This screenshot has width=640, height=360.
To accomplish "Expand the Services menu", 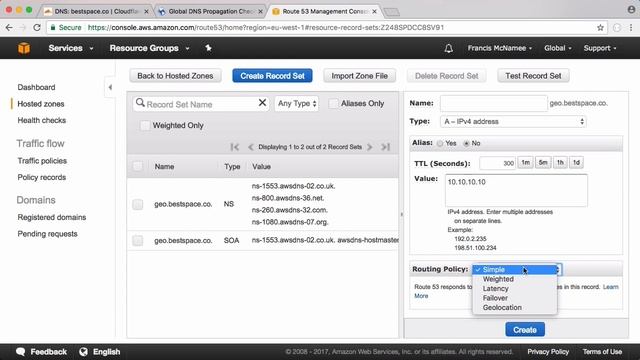I will pos(71,48).
